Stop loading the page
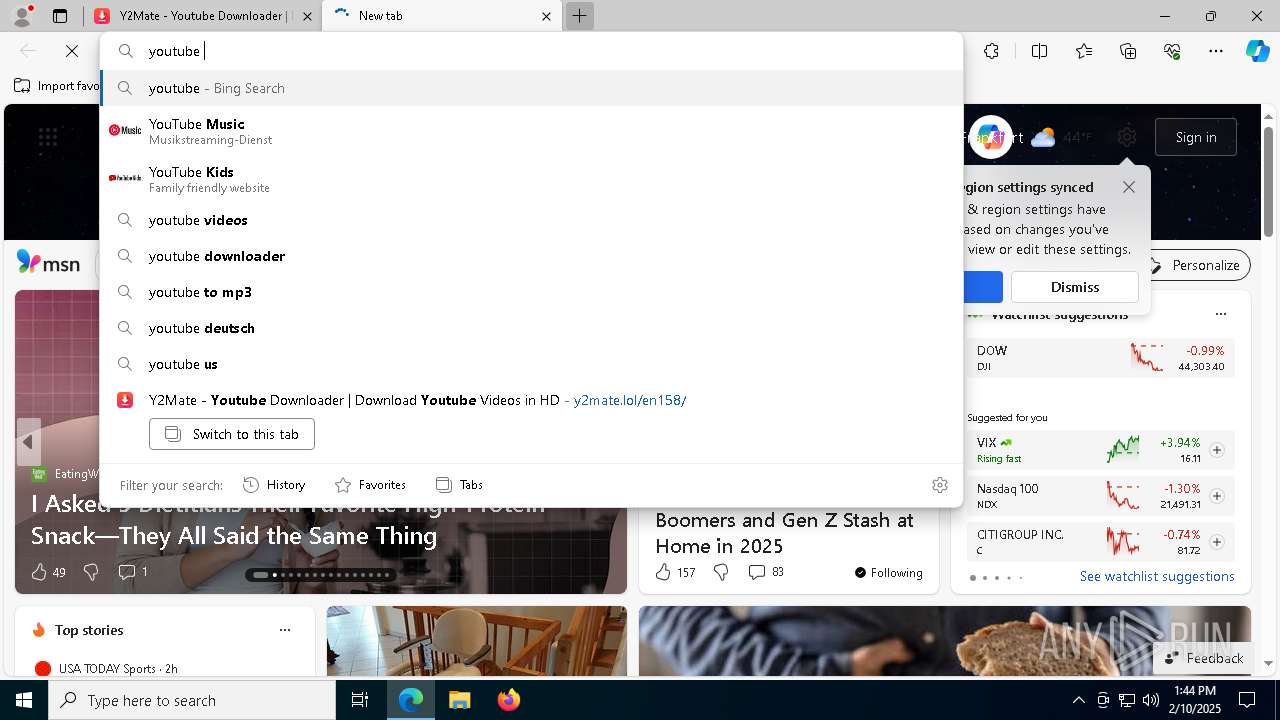1280x720 pixels. (x=72, y=51)
